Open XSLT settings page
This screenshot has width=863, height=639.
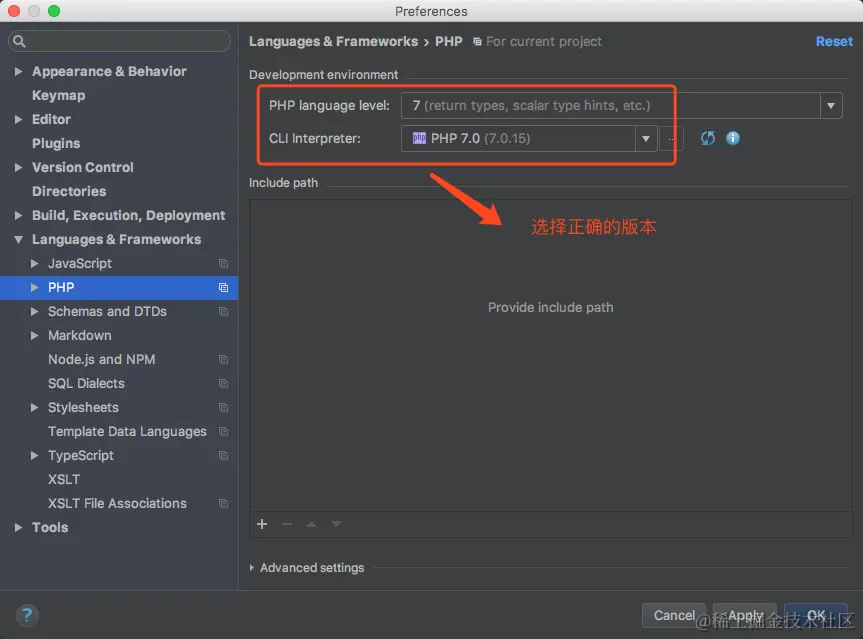(x=64, y=479)
